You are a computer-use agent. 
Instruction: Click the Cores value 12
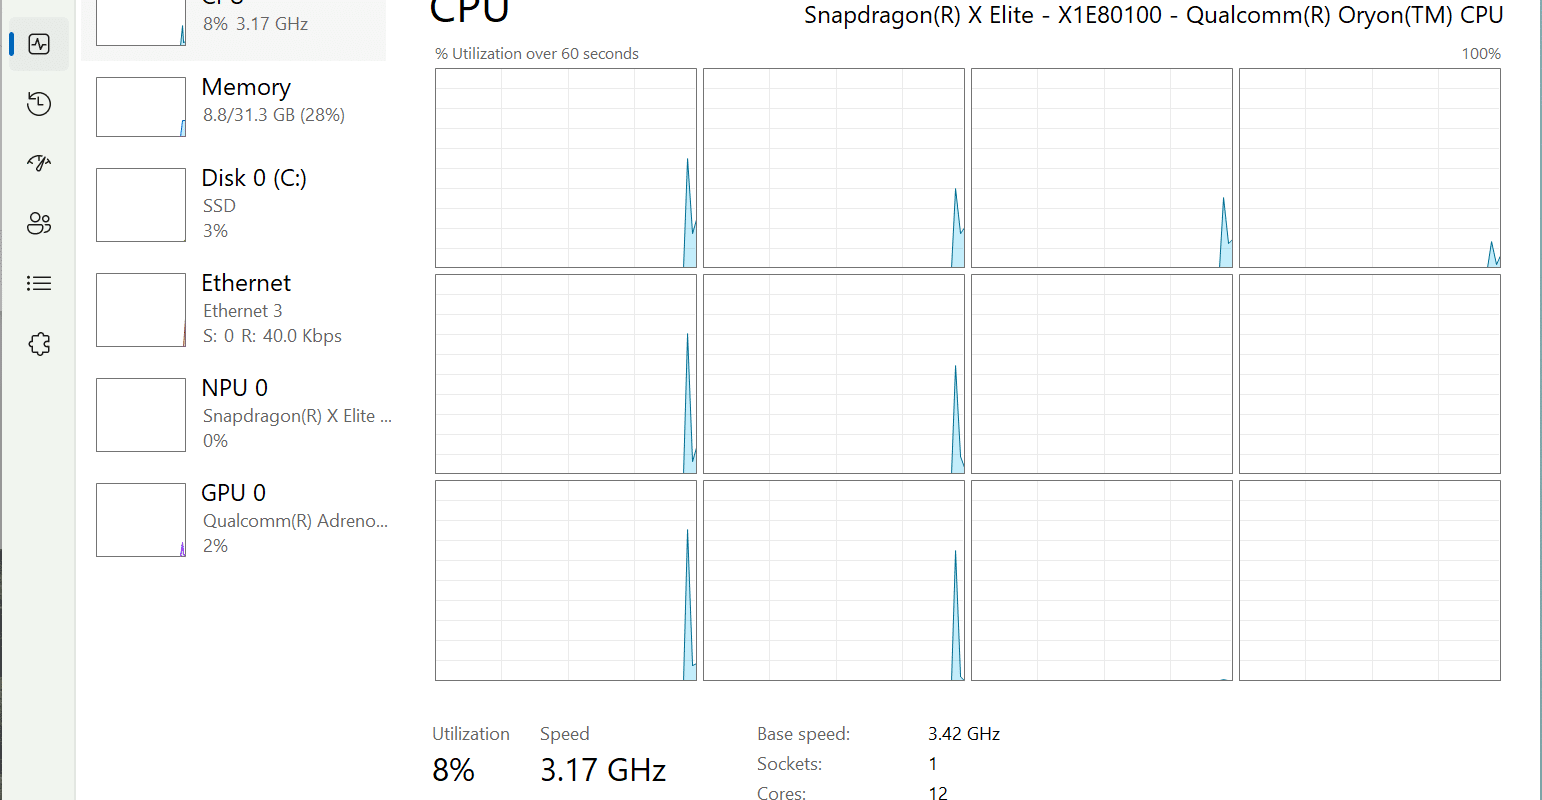(938, 792)
